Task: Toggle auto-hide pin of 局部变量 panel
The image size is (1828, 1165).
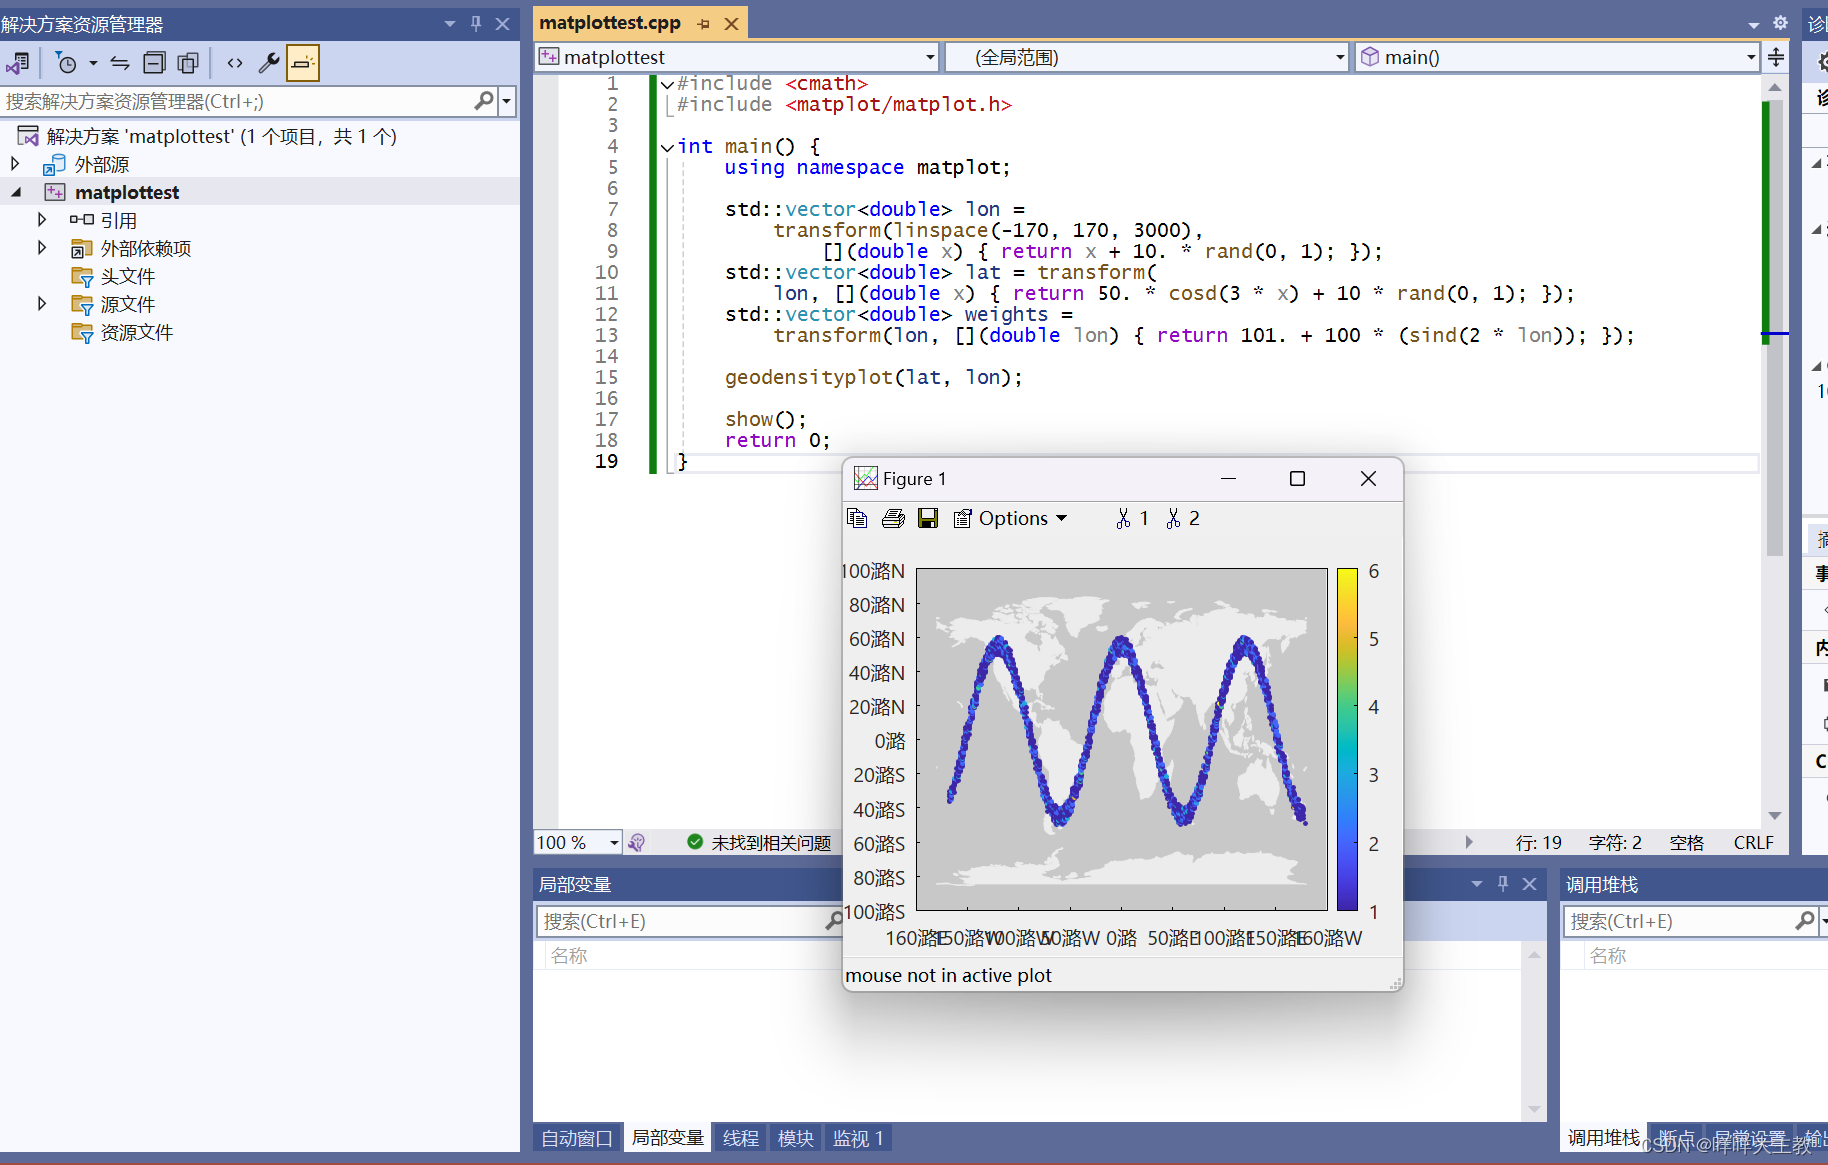Action: coord(1503,883)
